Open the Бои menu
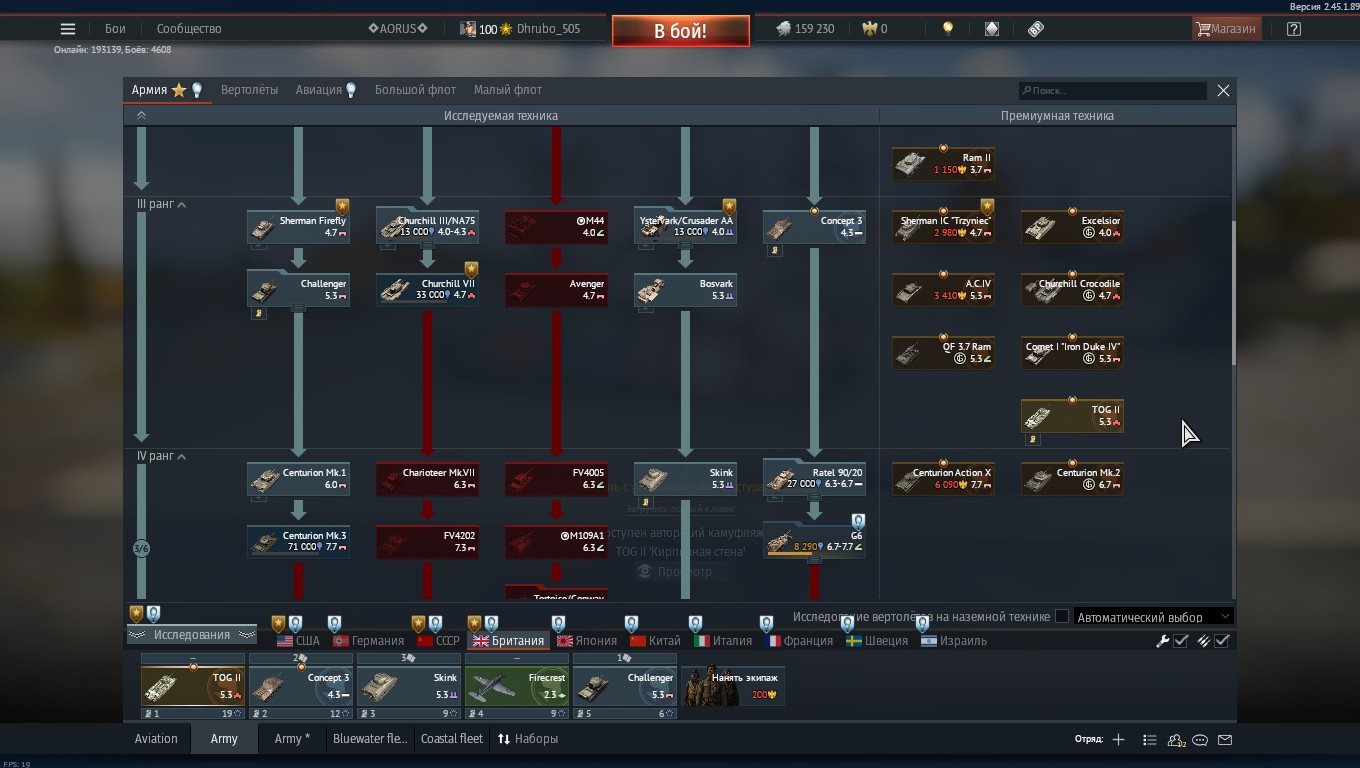 tap(115, 29)
